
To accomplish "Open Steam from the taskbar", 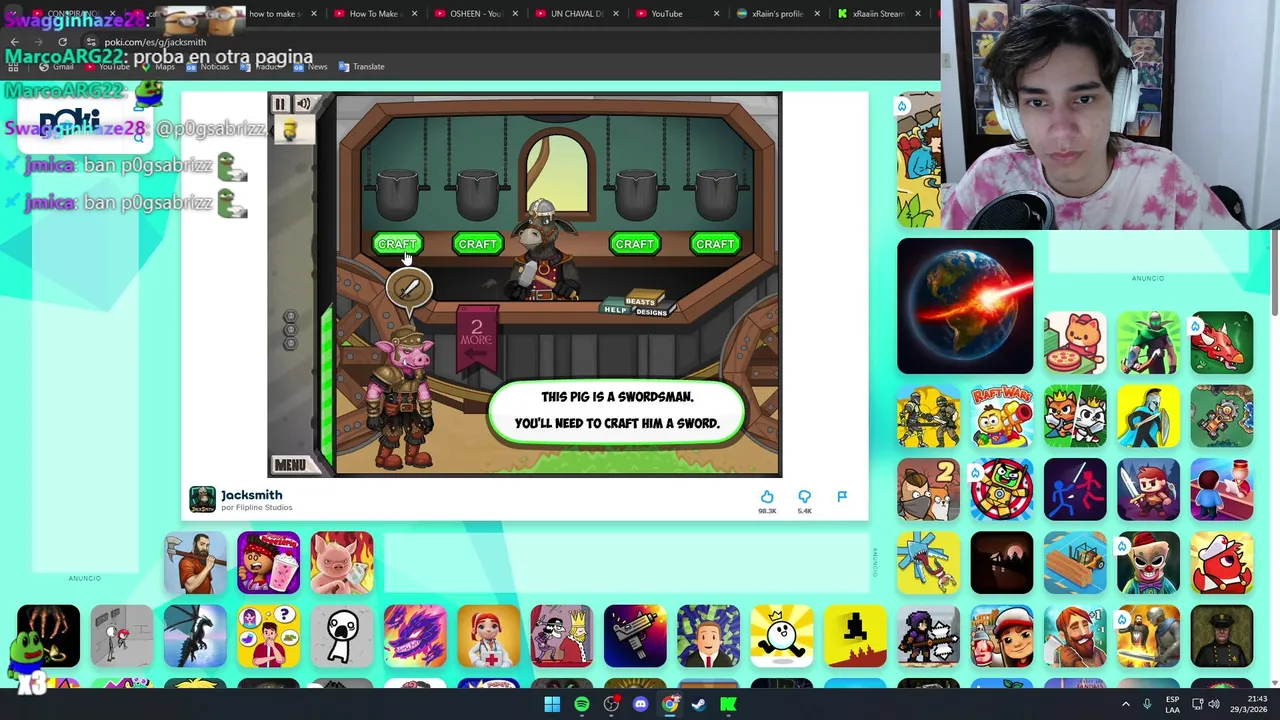I will (x=699, y=704).
